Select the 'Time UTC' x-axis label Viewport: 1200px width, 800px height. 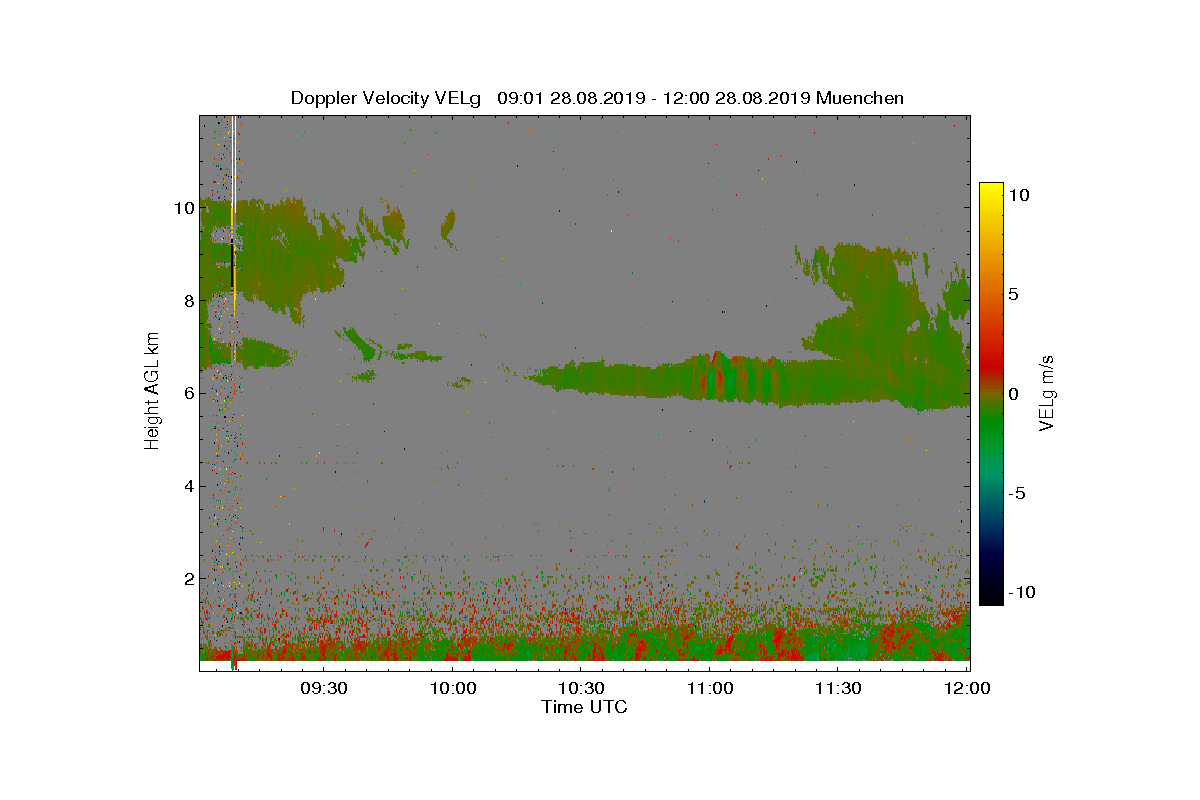tap(585, 707)
